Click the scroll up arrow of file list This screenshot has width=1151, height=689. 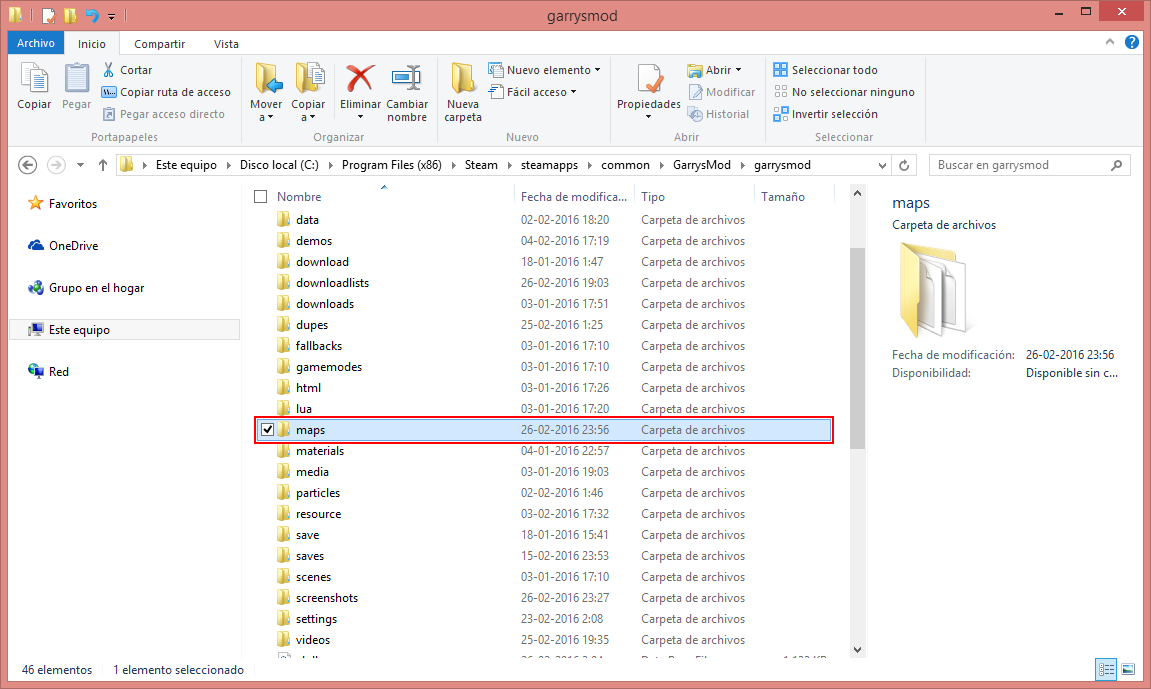click(x=857, y=193)
